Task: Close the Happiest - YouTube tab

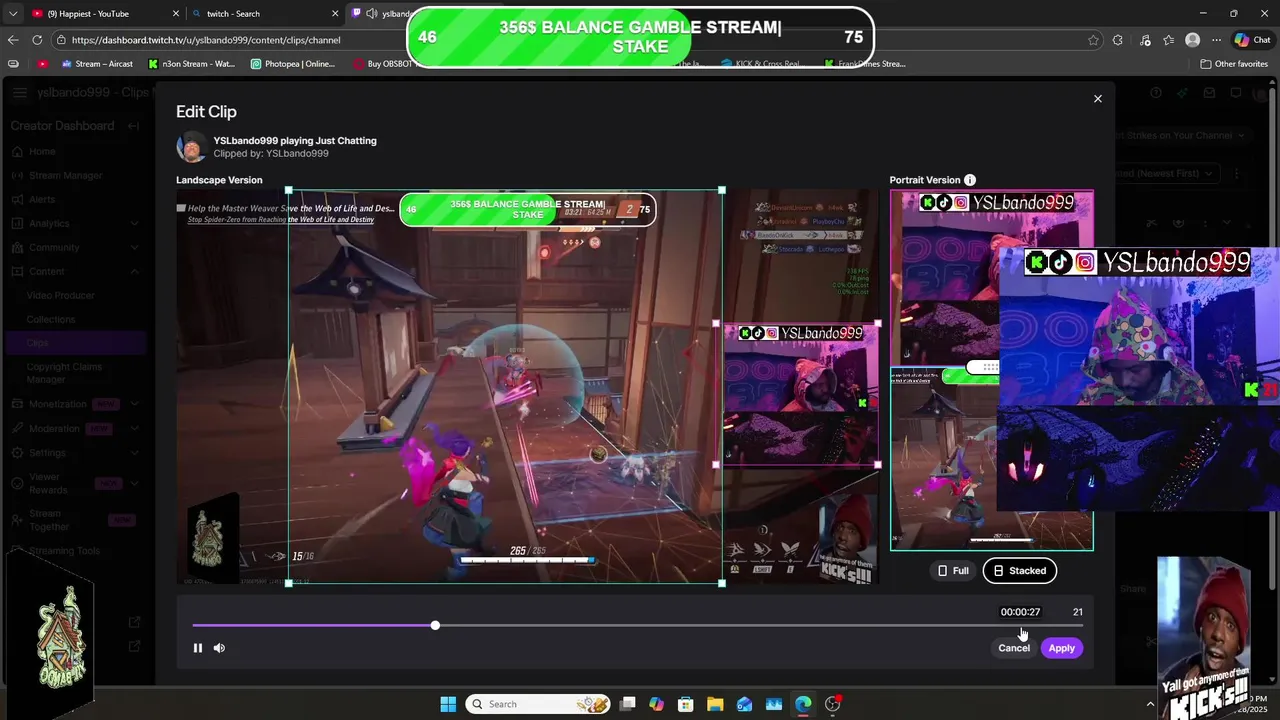Action: [176, 14]
